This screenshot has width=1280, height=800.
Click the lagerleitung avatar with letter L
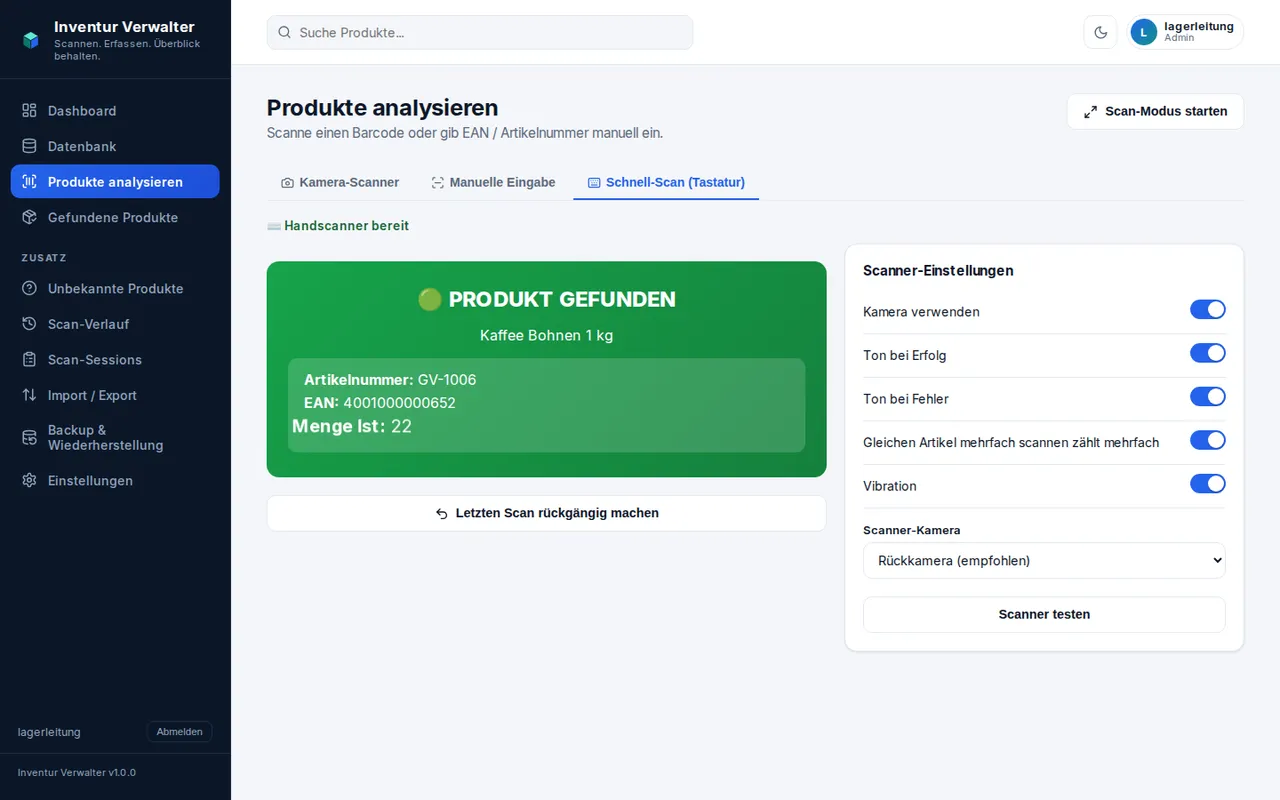(1144, 32)
